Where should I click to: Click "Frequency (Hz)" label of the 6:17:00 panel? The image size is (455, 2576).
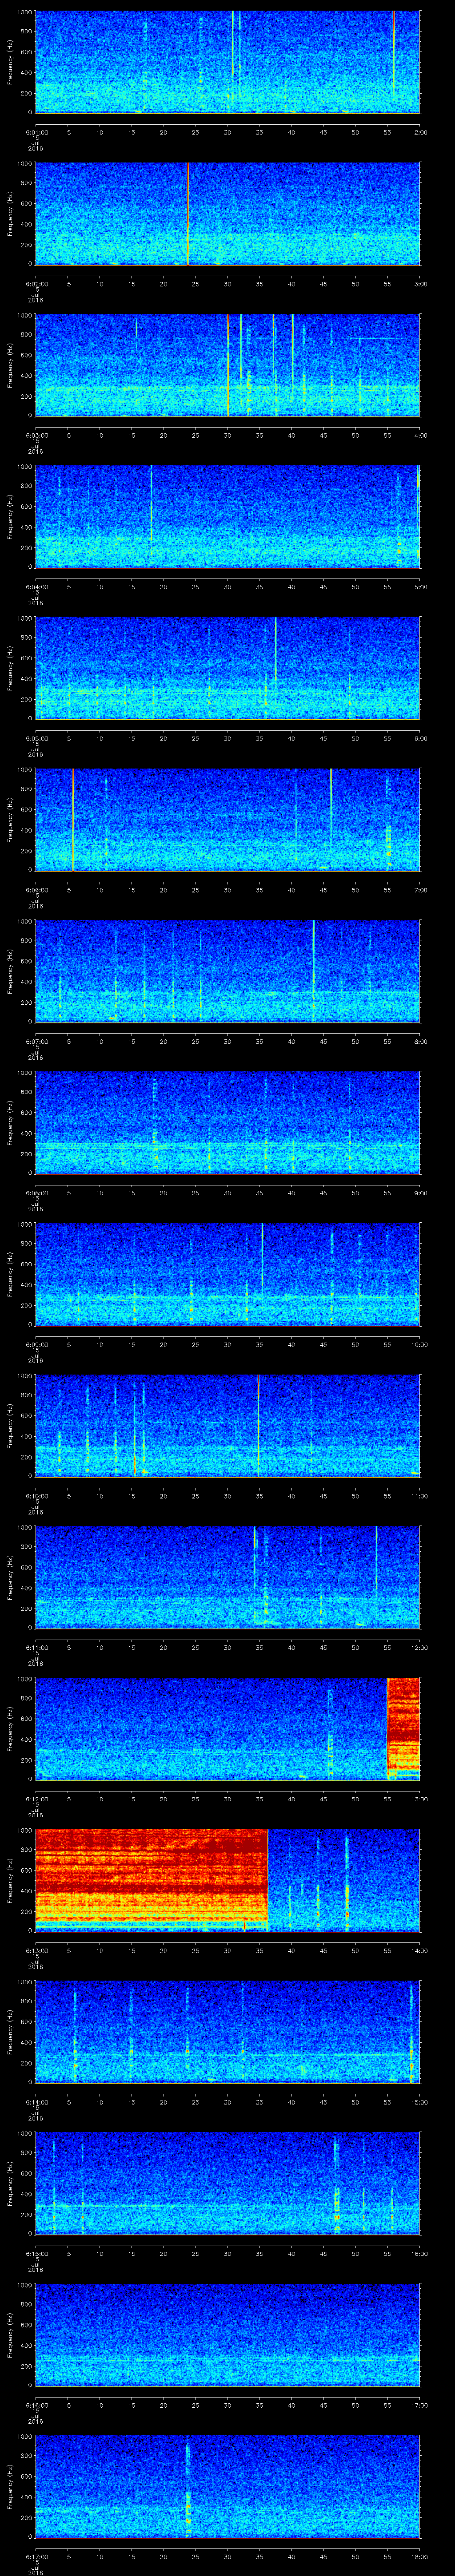(10, 2485)
